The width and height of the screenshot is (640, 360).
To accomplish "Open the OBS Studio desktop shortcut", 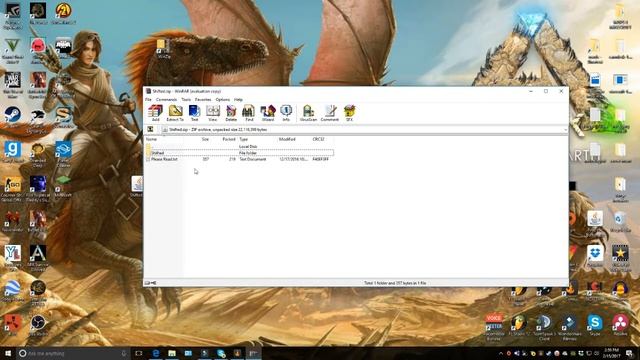I will pyautogui.click(x=38, y=325).
